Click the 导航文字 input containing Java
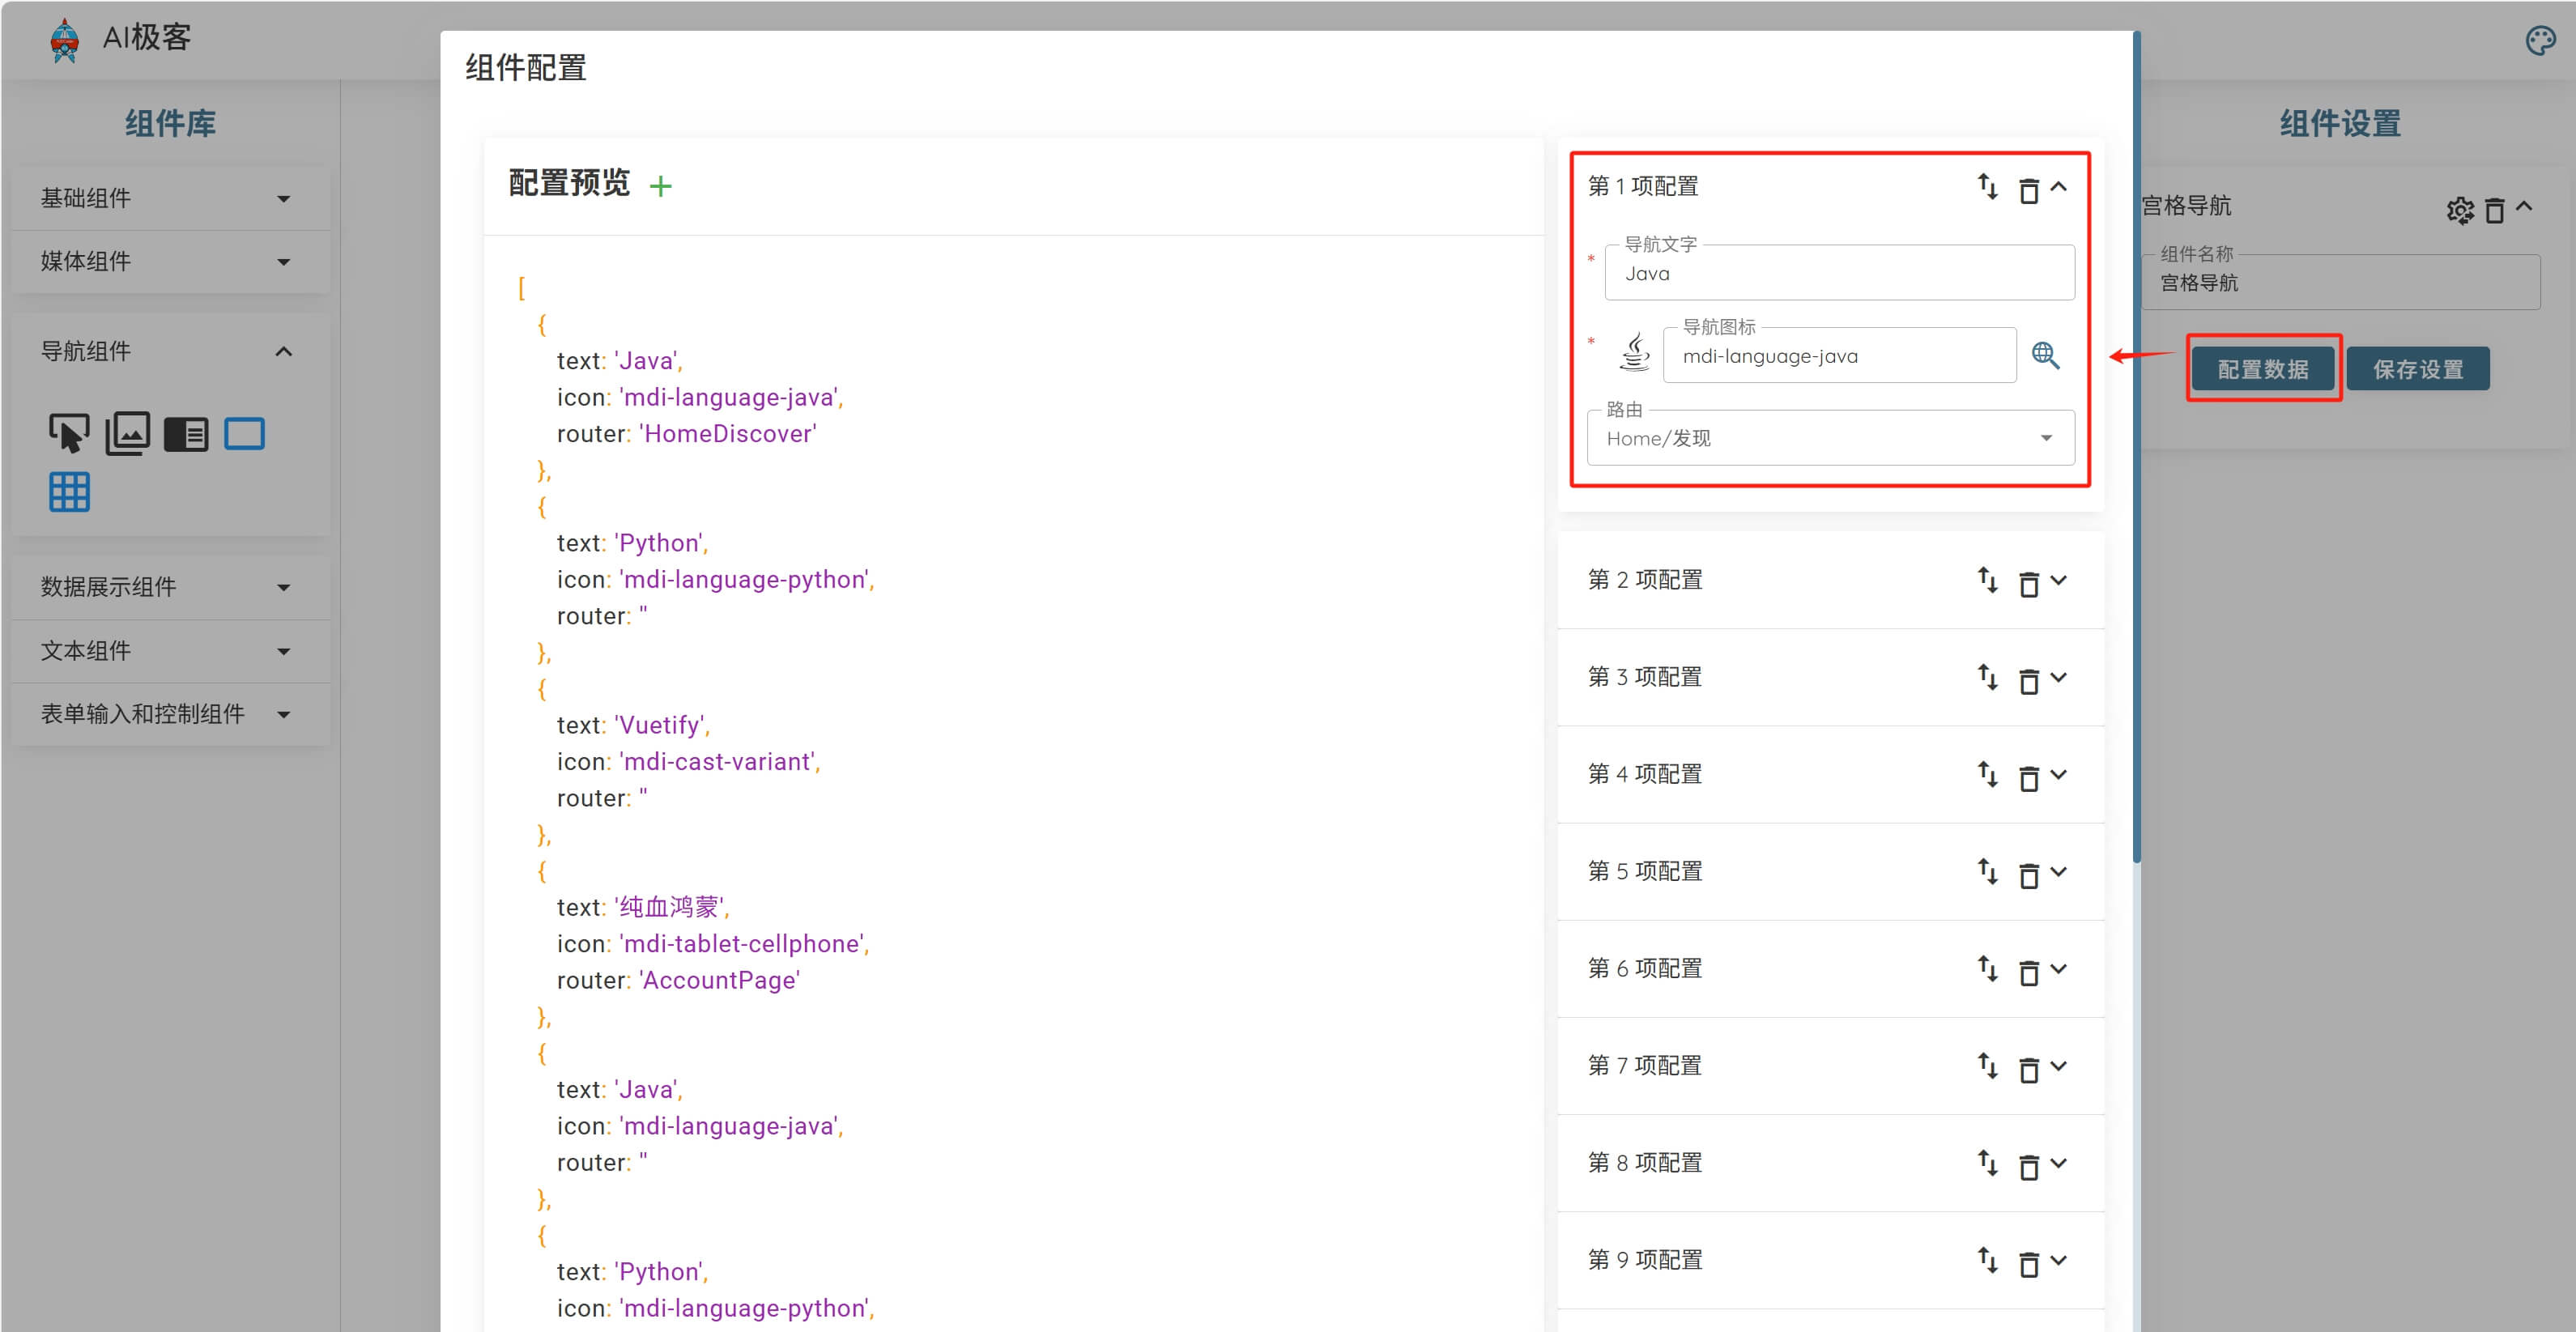 1838,274
